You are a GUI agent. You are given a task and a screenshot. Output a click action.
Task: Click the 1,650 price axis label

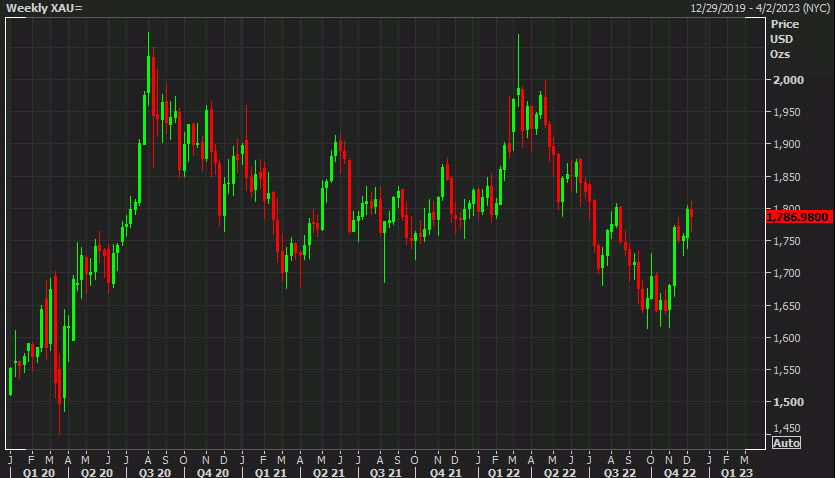(x=787, y=306)
